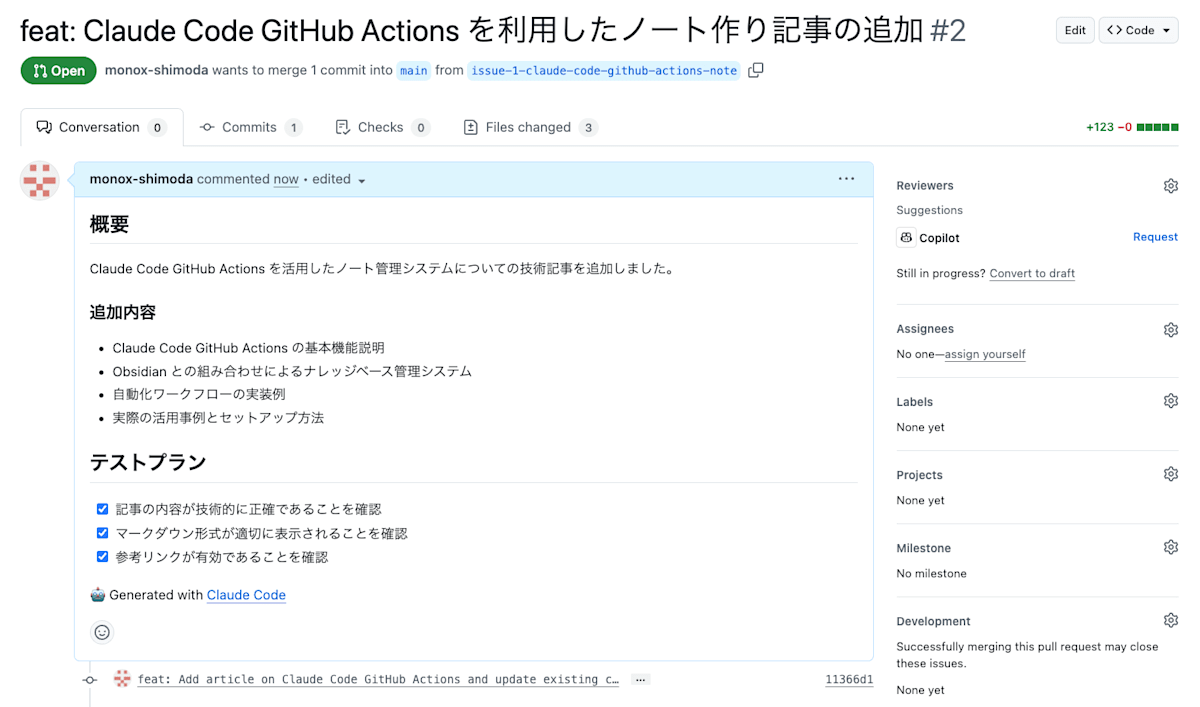Click the 追加内容 heading
1200x707 pixels.
(x=123, y=312)
